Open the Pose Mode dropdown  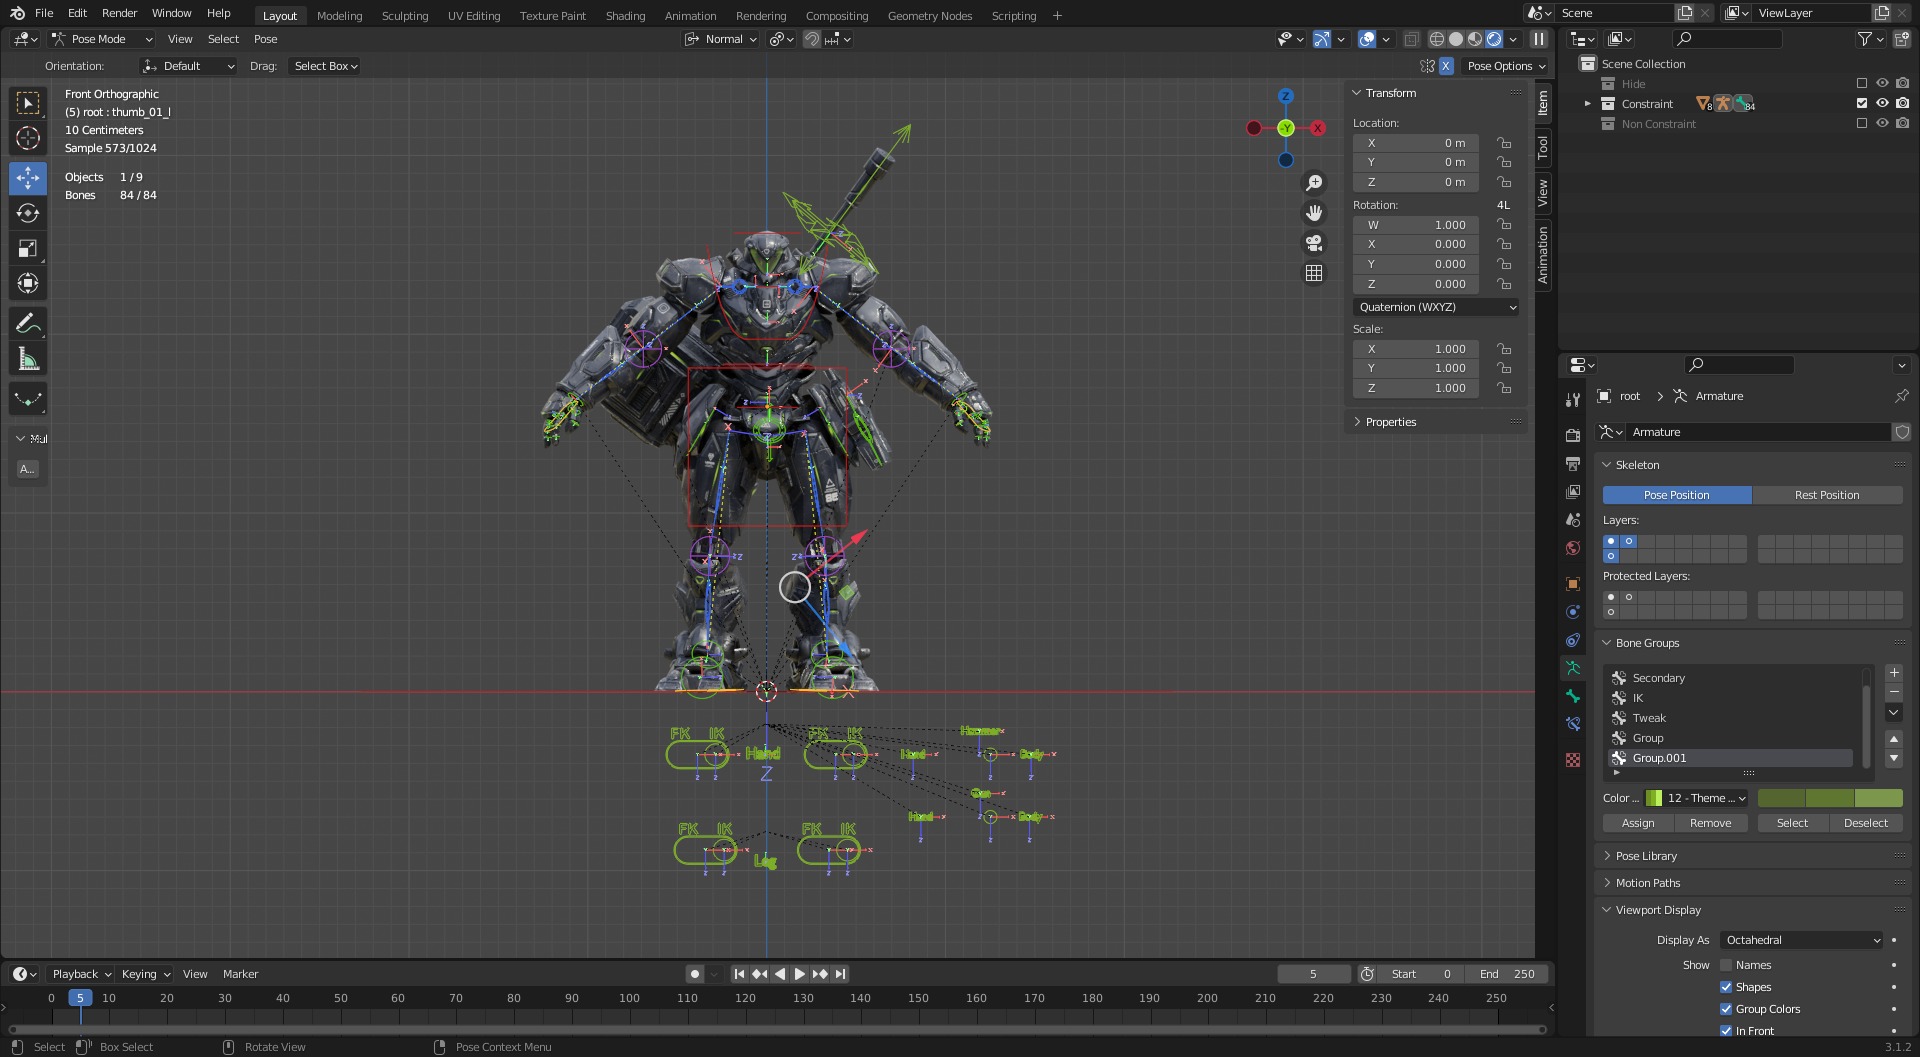[x=101, y=39]
